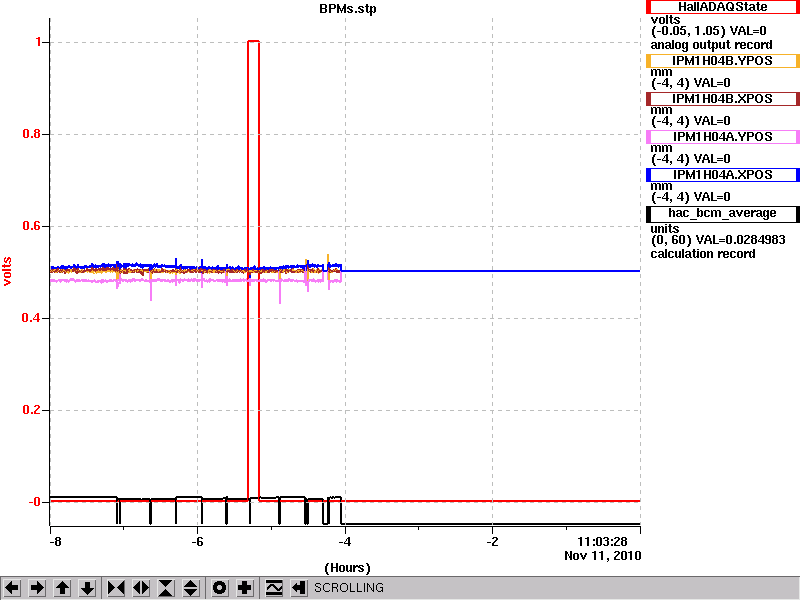
Task: Click the top of the red HallADAQState pulse
Action: 254,41
